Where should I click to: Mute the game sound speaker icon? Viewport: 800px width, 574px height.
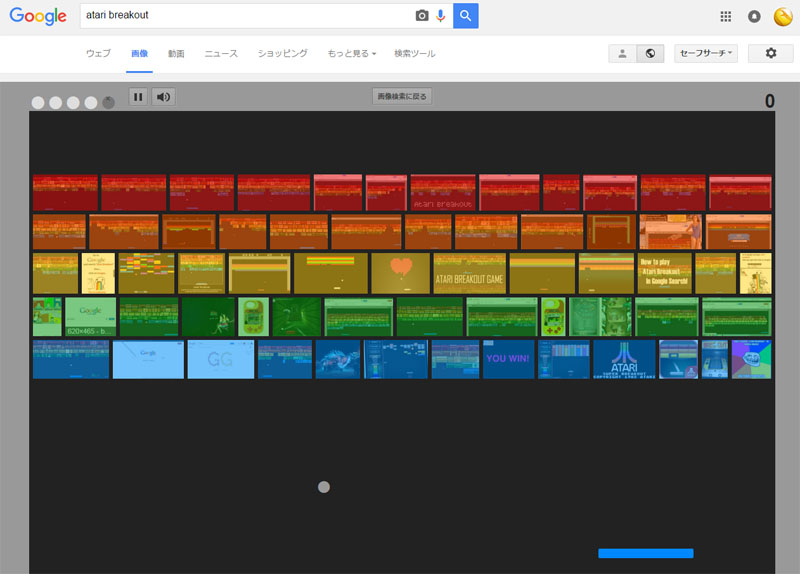click(x=163, y=97)
